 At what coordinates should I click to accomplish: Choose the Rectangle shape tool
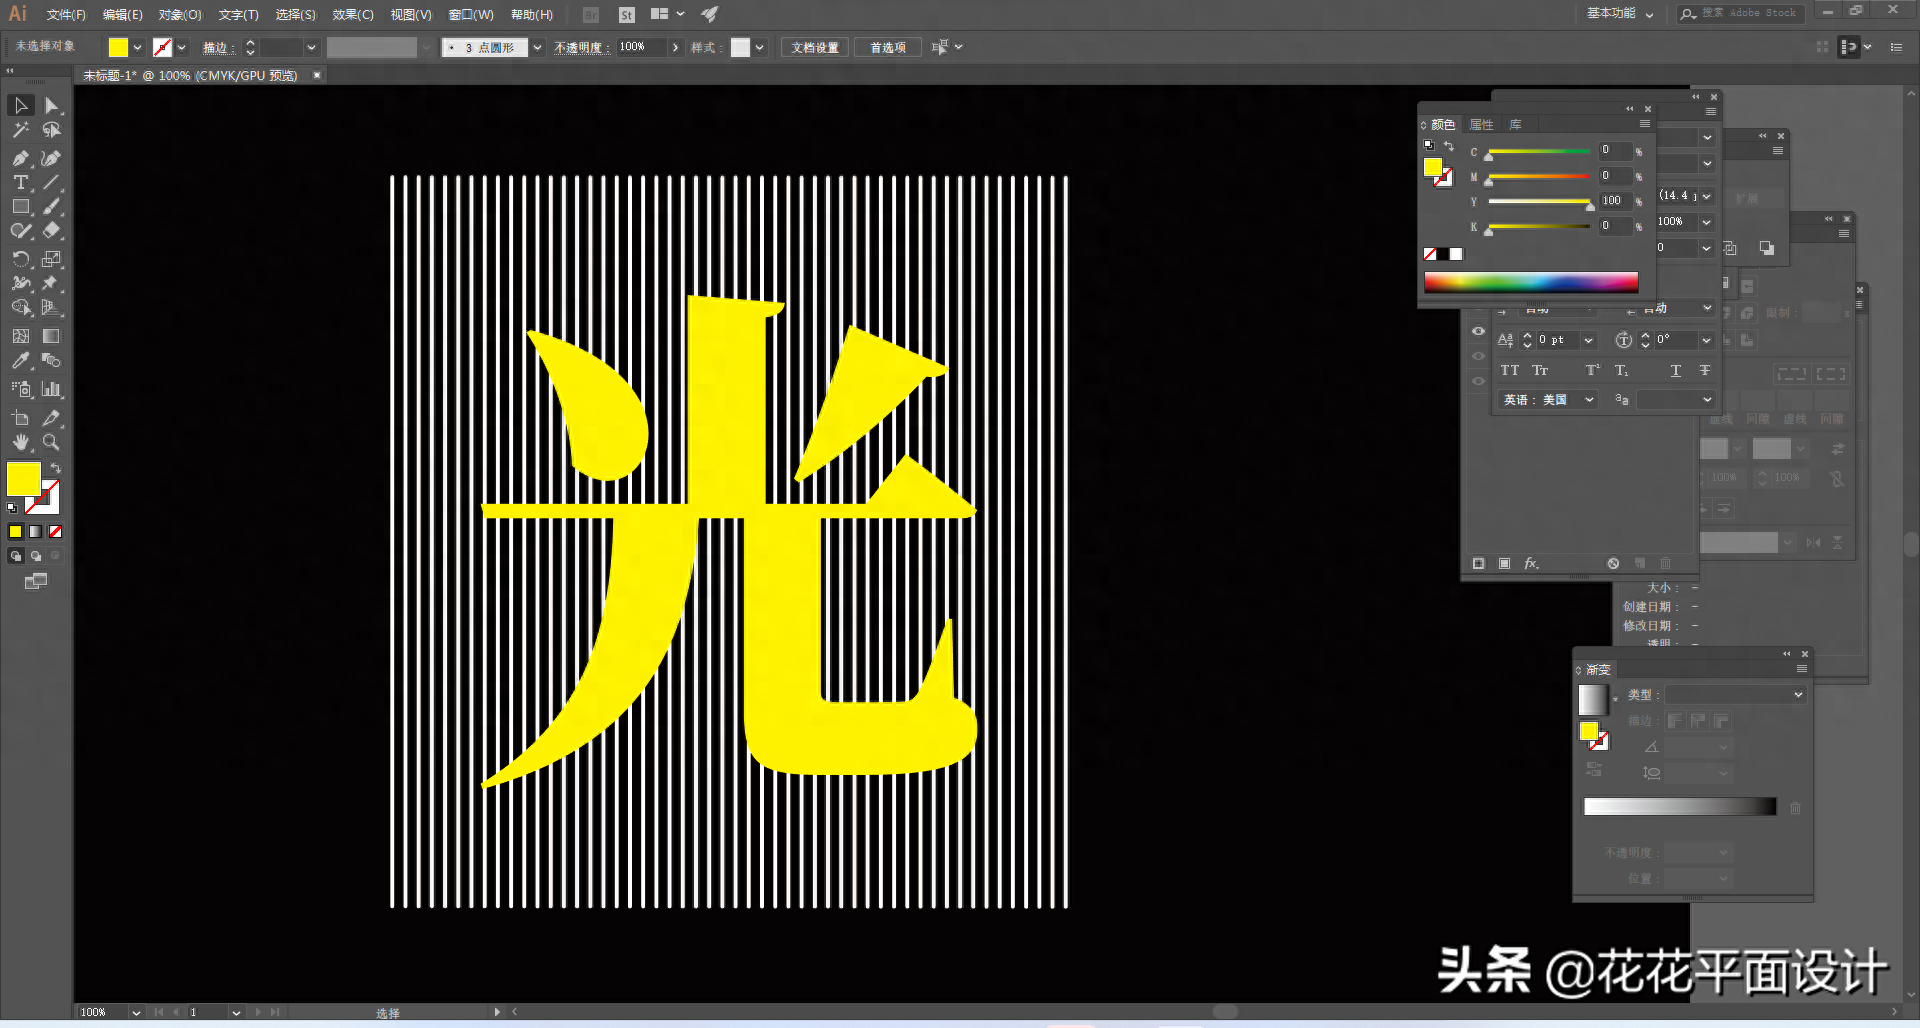pyautogui.click(x=20, y=207)
